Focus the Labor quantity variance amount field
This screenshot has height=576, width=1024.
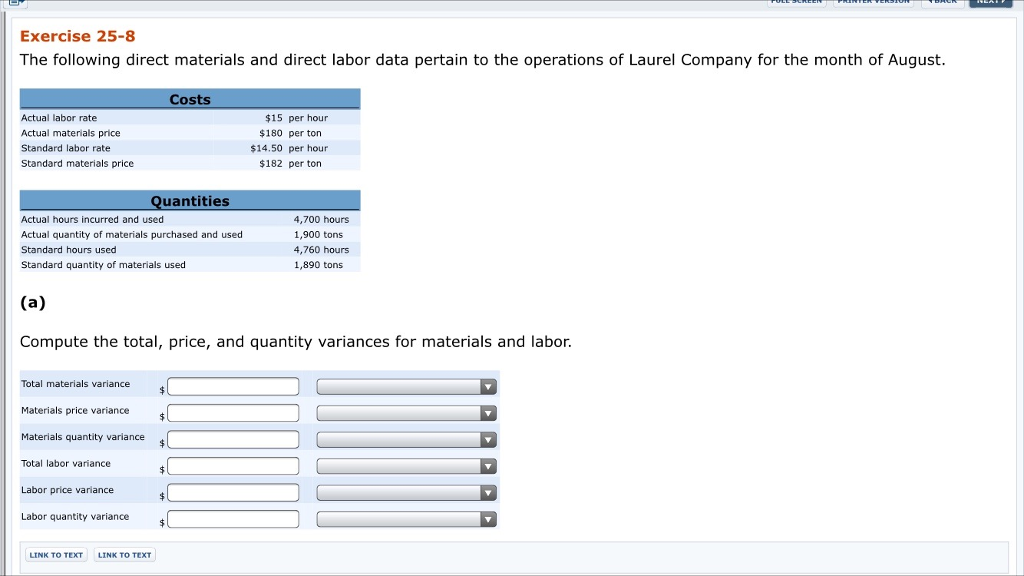coord(233,519)
